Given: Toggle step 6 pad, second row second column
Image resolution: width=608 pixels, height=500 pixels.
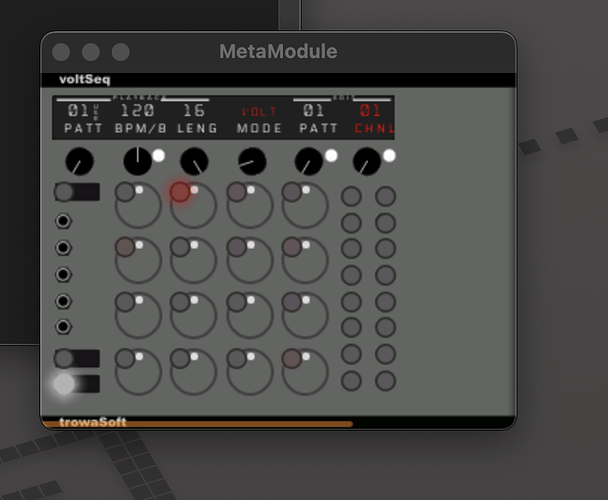Looking at the screenshot, I should point(180,247).
